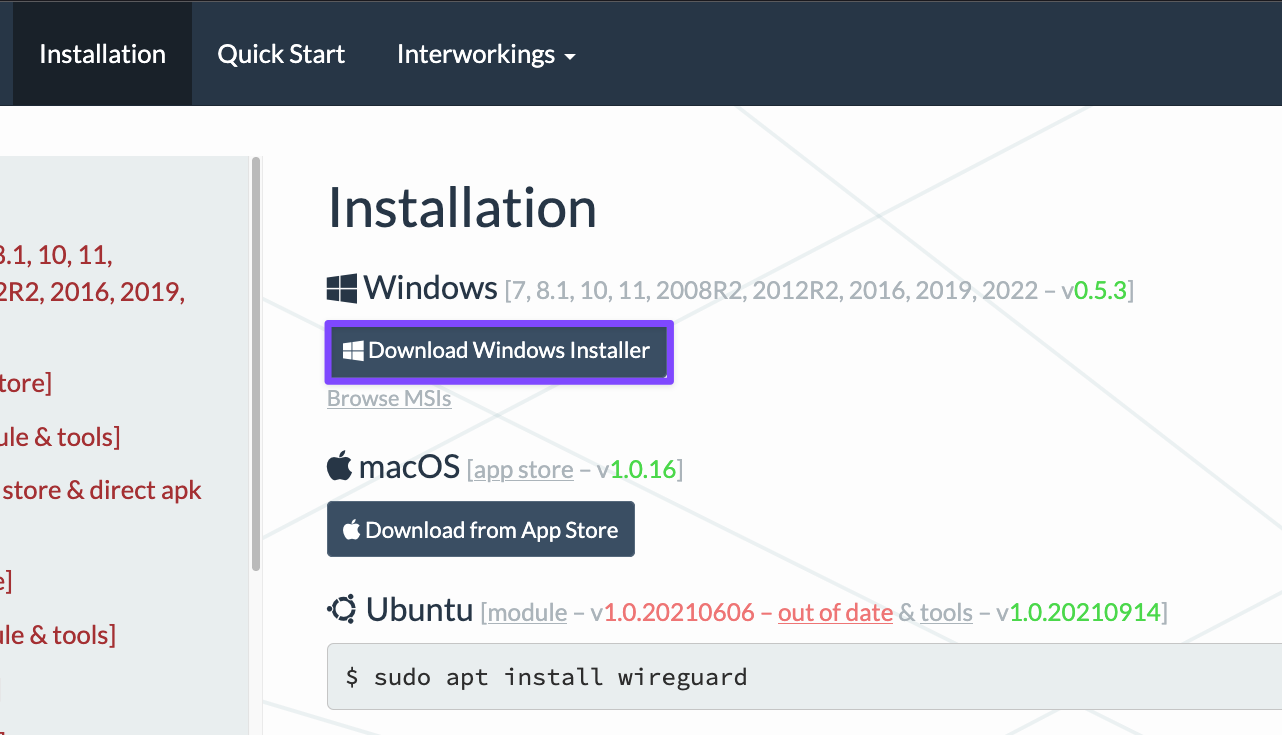Expand the Interworkings dropdown menu
The height and width of the screenshot is (735, 1282).
(x=486, y=54)
